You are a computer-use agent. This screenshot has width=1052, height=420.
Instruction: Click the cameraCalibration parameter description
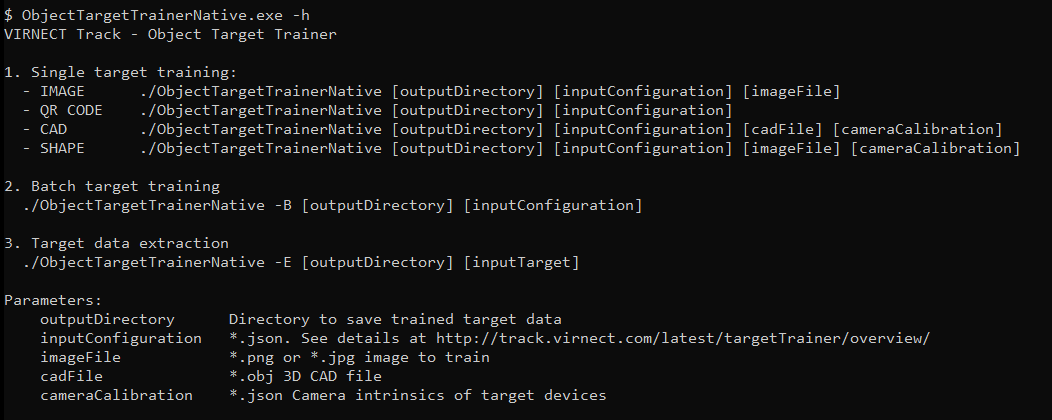point(417,395)
